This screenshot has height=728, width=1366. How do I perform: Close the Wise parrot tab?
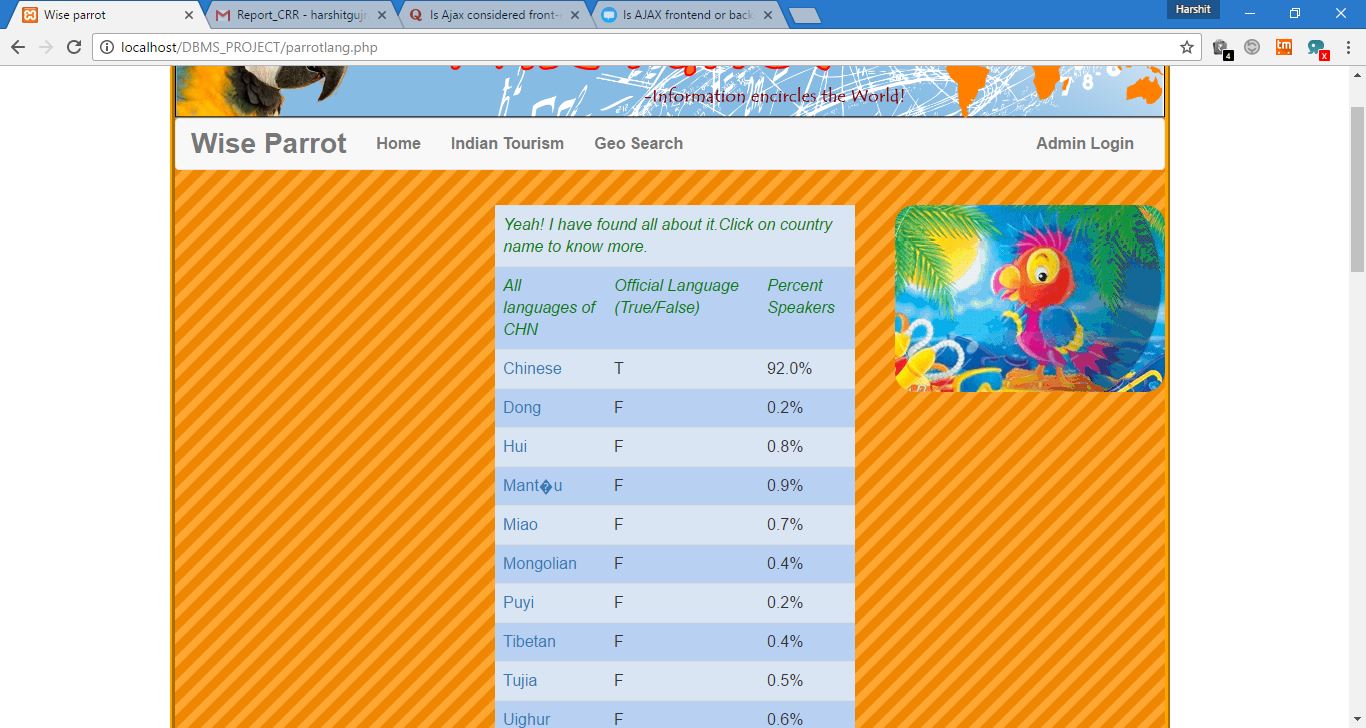[x=189, y=15]
